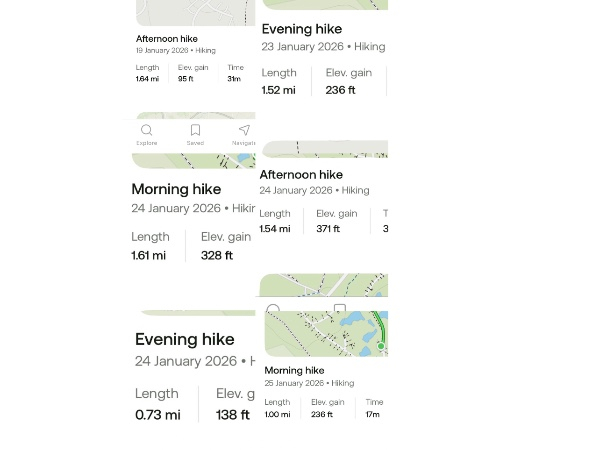Click the 138 ft elevation gain value
The height and width of the screenshot is (450, 600).
232,414
